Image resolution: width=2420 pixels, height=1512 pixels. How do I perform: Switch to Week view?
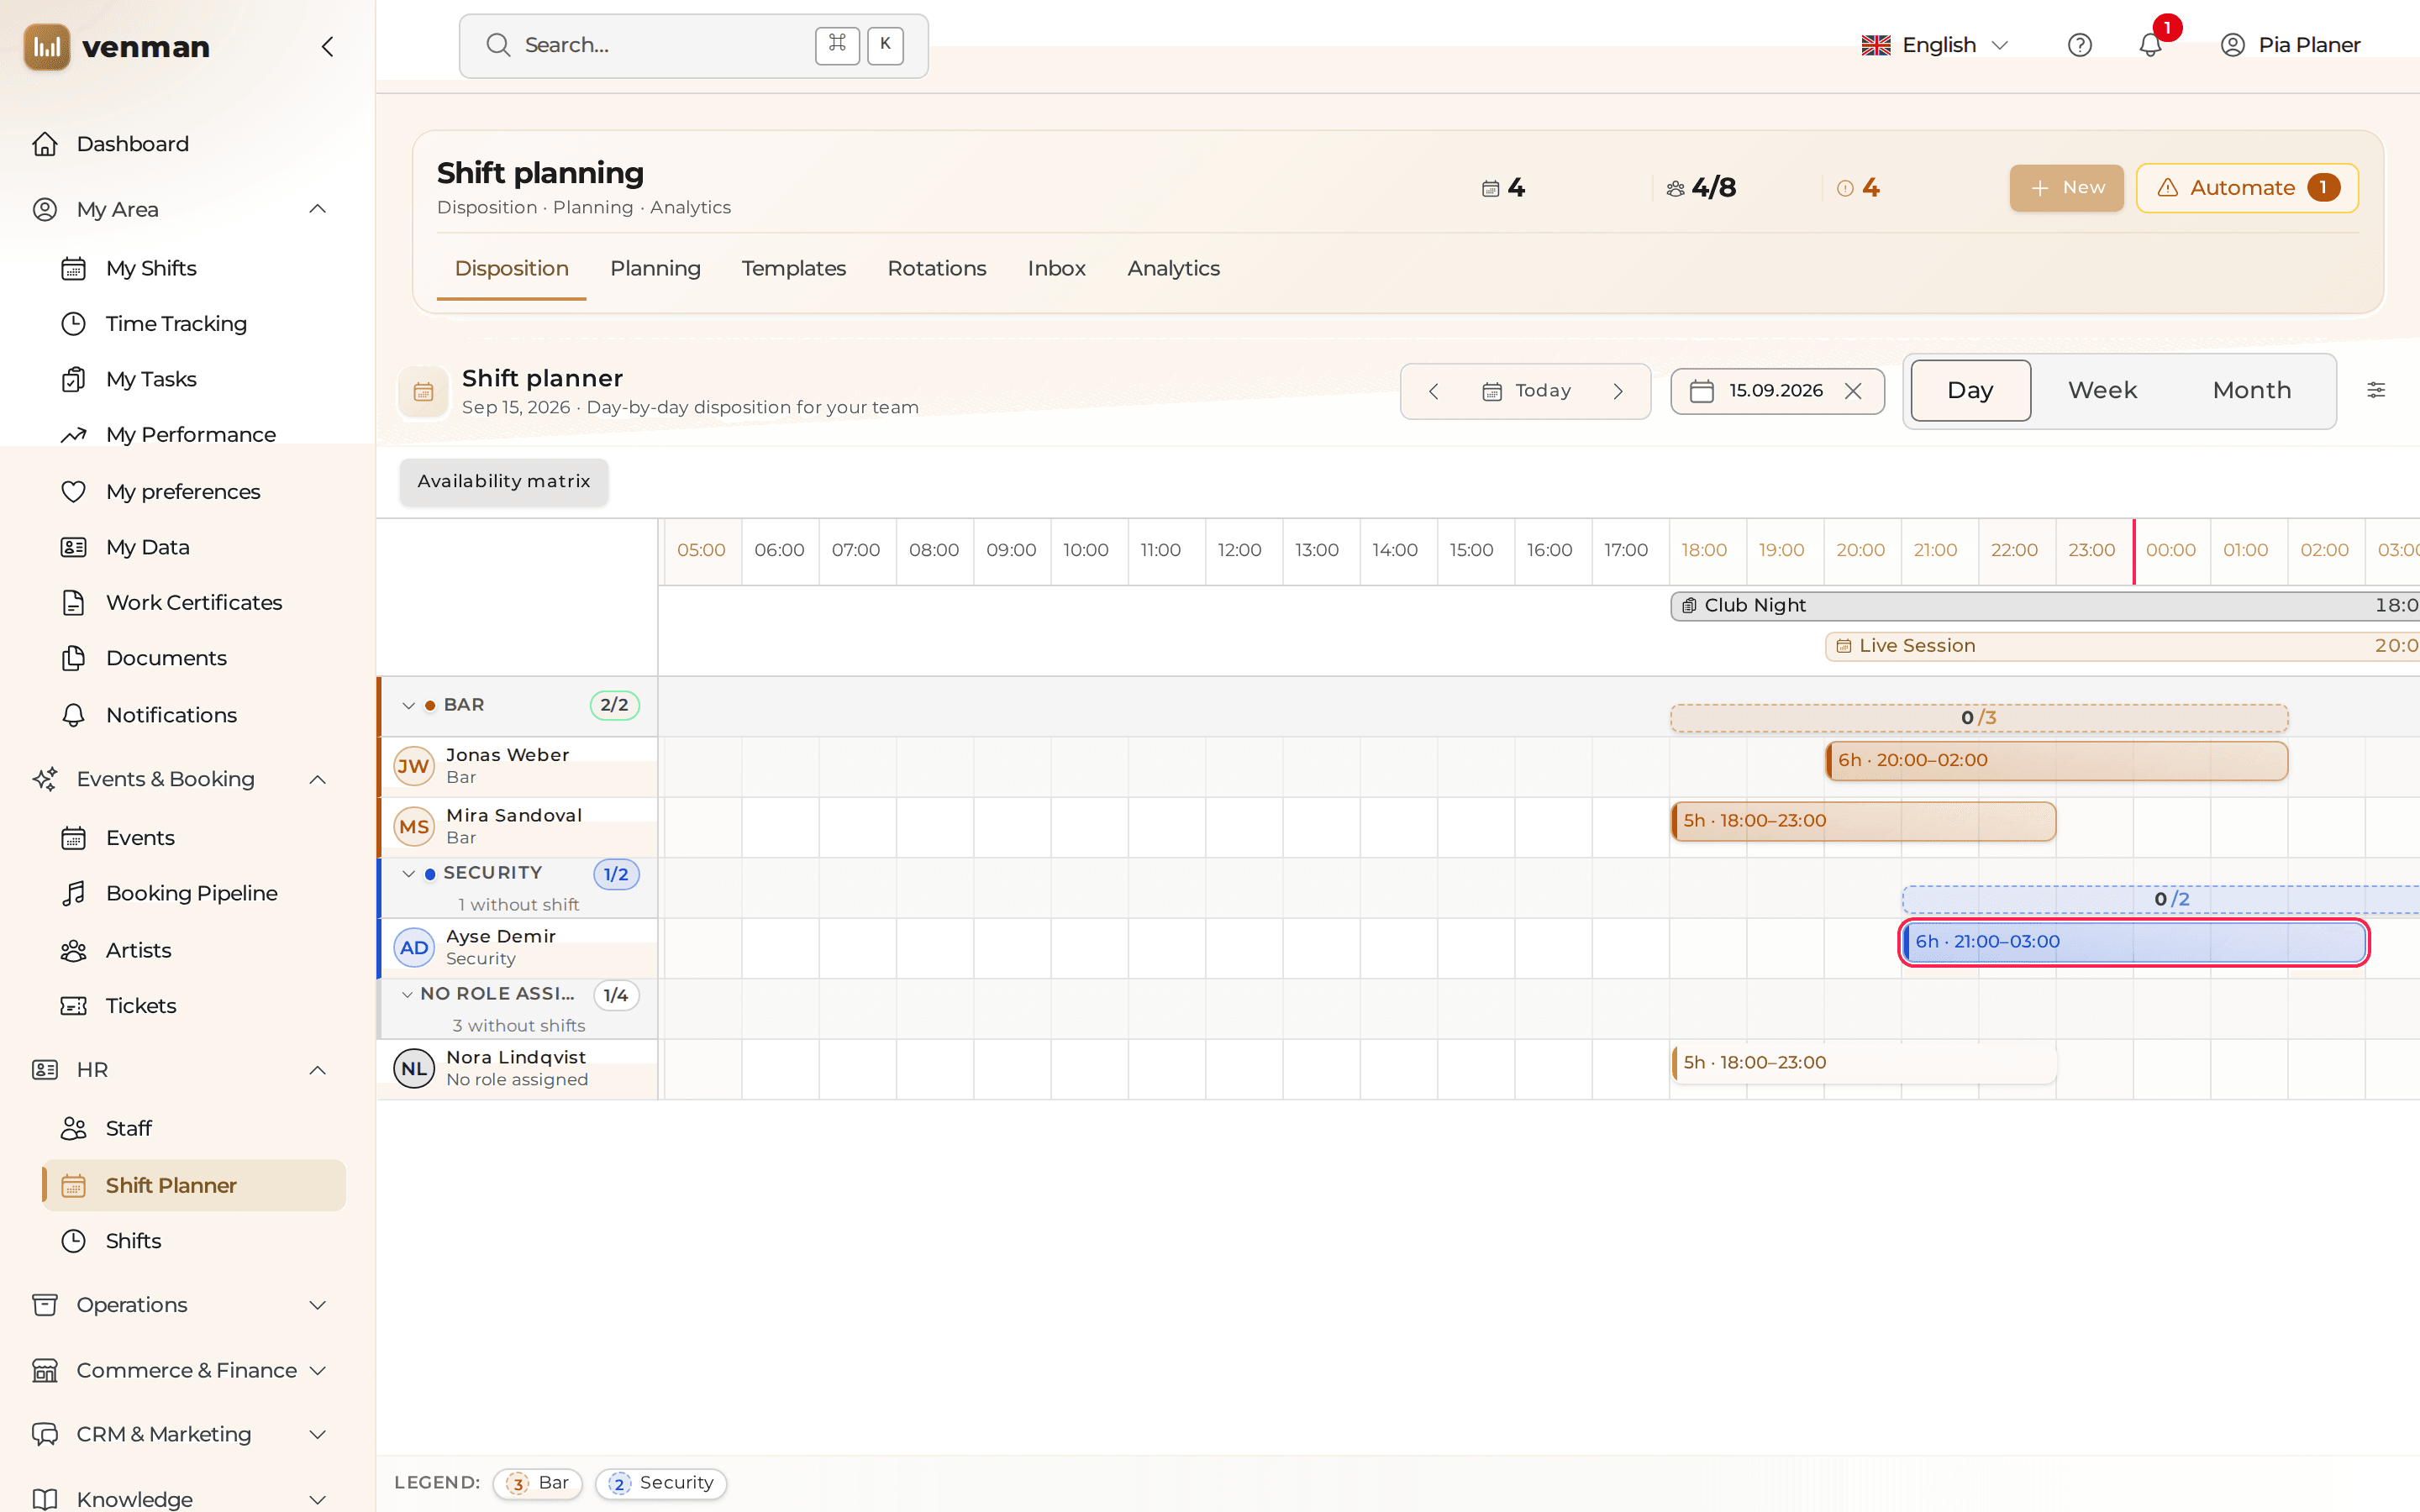2102,390
